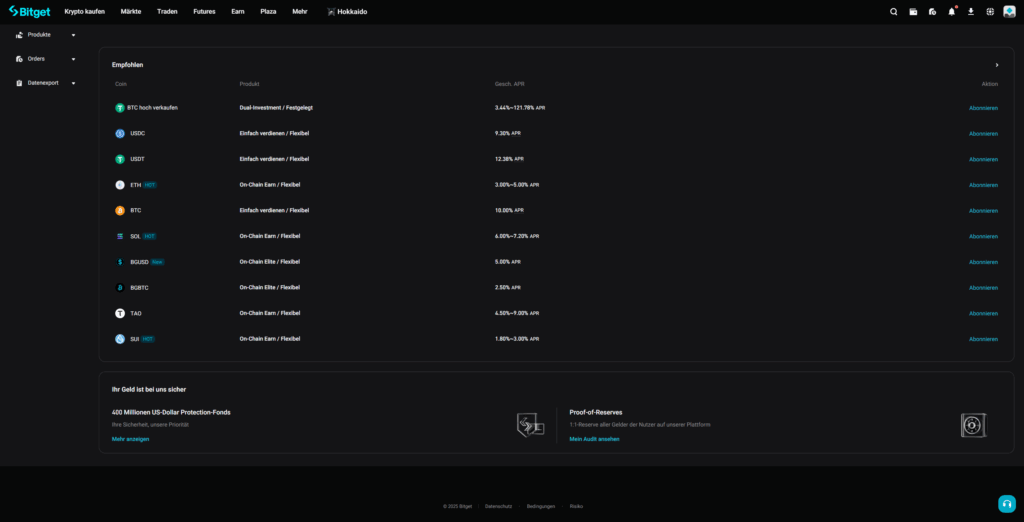Image resolution: width=1024 pixels, height=522 pixels.
Task: Click Abonnieren in the BGBTC row
Action: tap(983, 287)
